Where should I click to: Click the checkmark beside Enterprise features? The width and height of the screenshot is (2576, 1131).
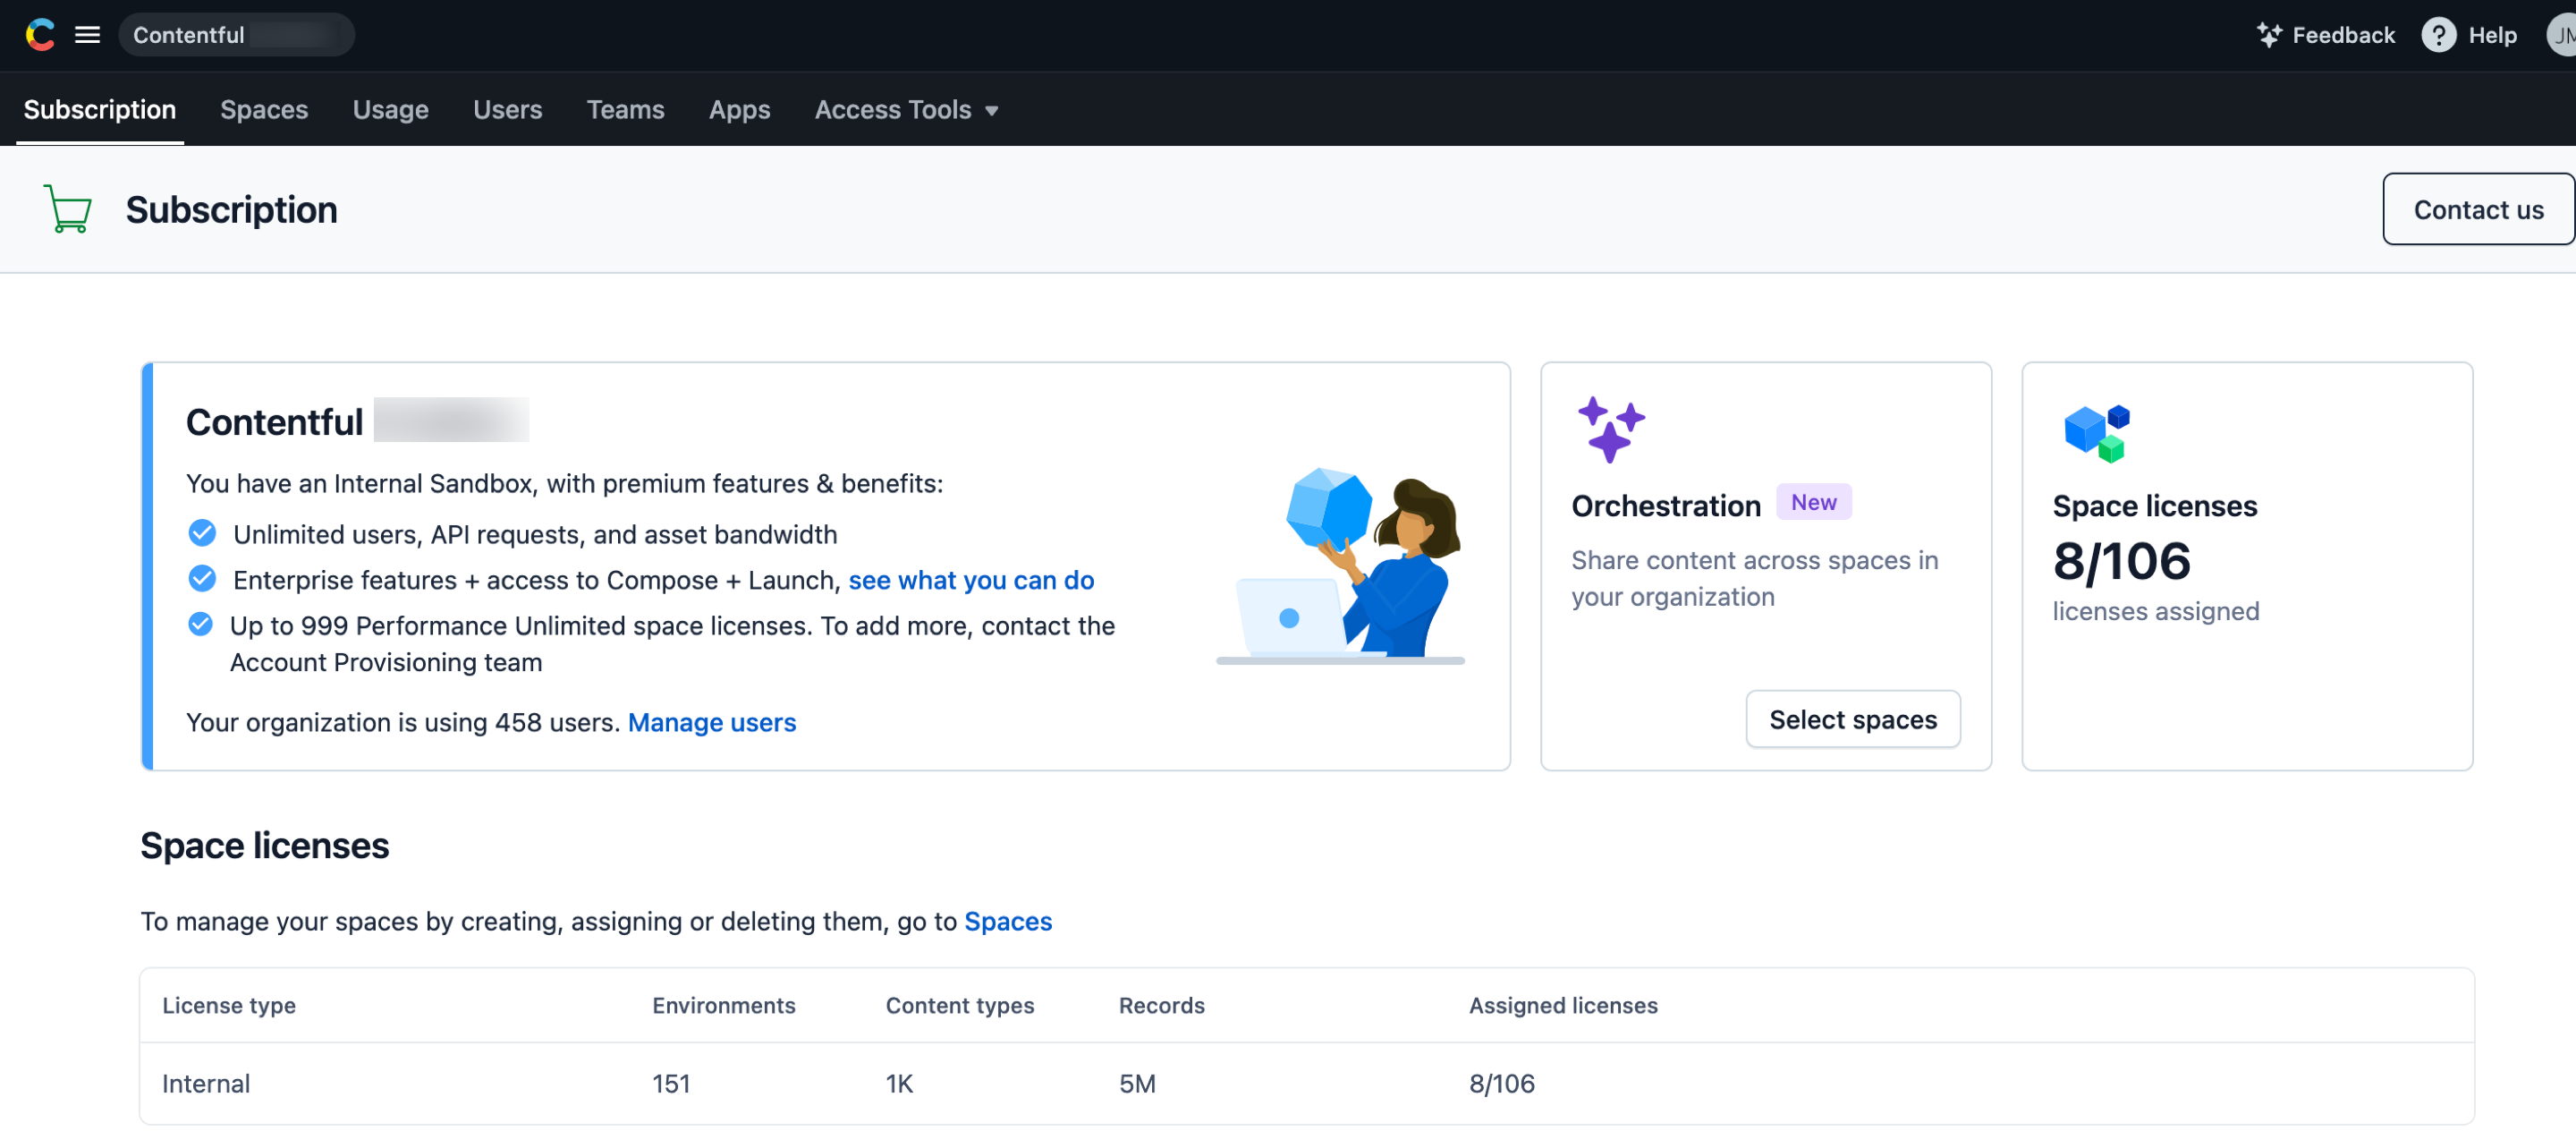[x=202, y=579]
